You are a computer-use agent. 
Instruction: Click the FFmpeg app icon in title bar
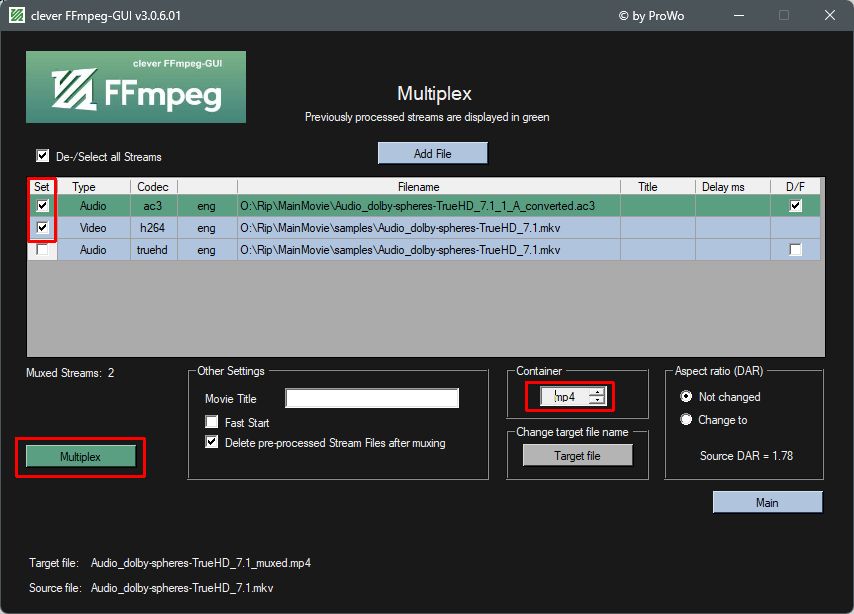(17, 15)
